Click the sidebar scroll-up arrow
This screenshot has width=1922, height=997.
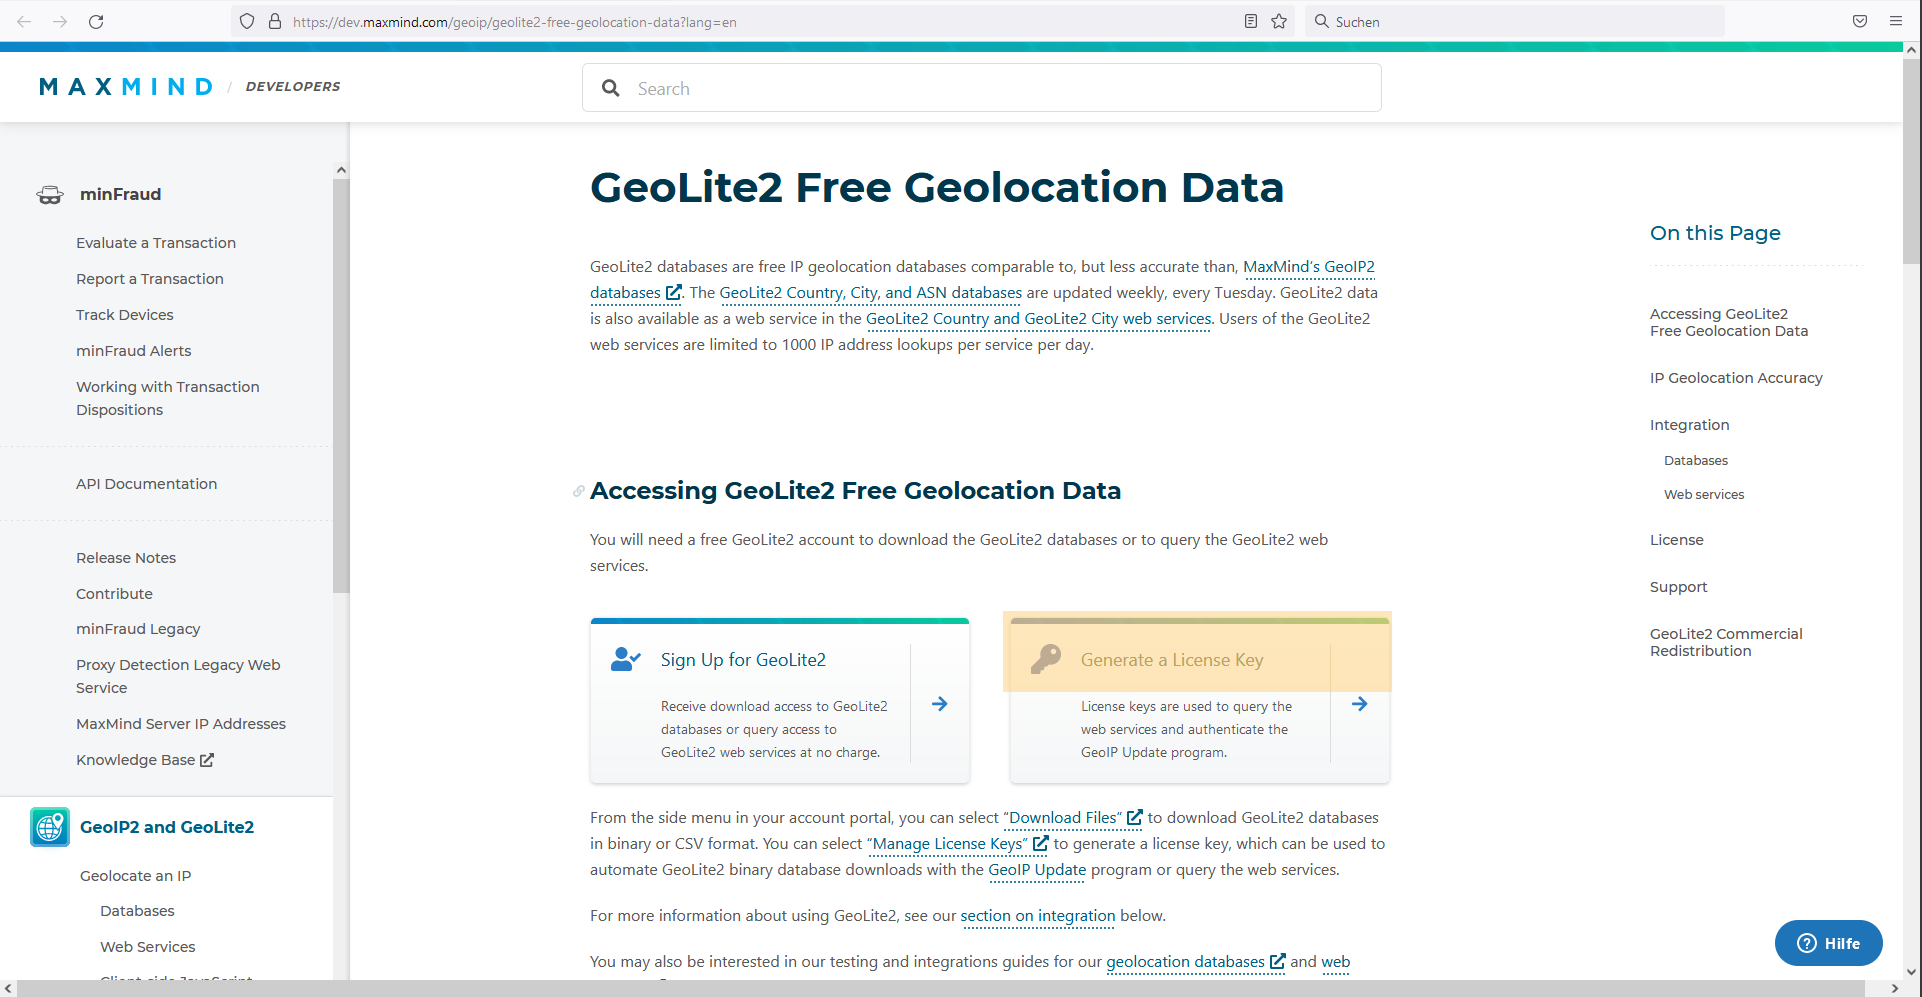tap(341, 170)
